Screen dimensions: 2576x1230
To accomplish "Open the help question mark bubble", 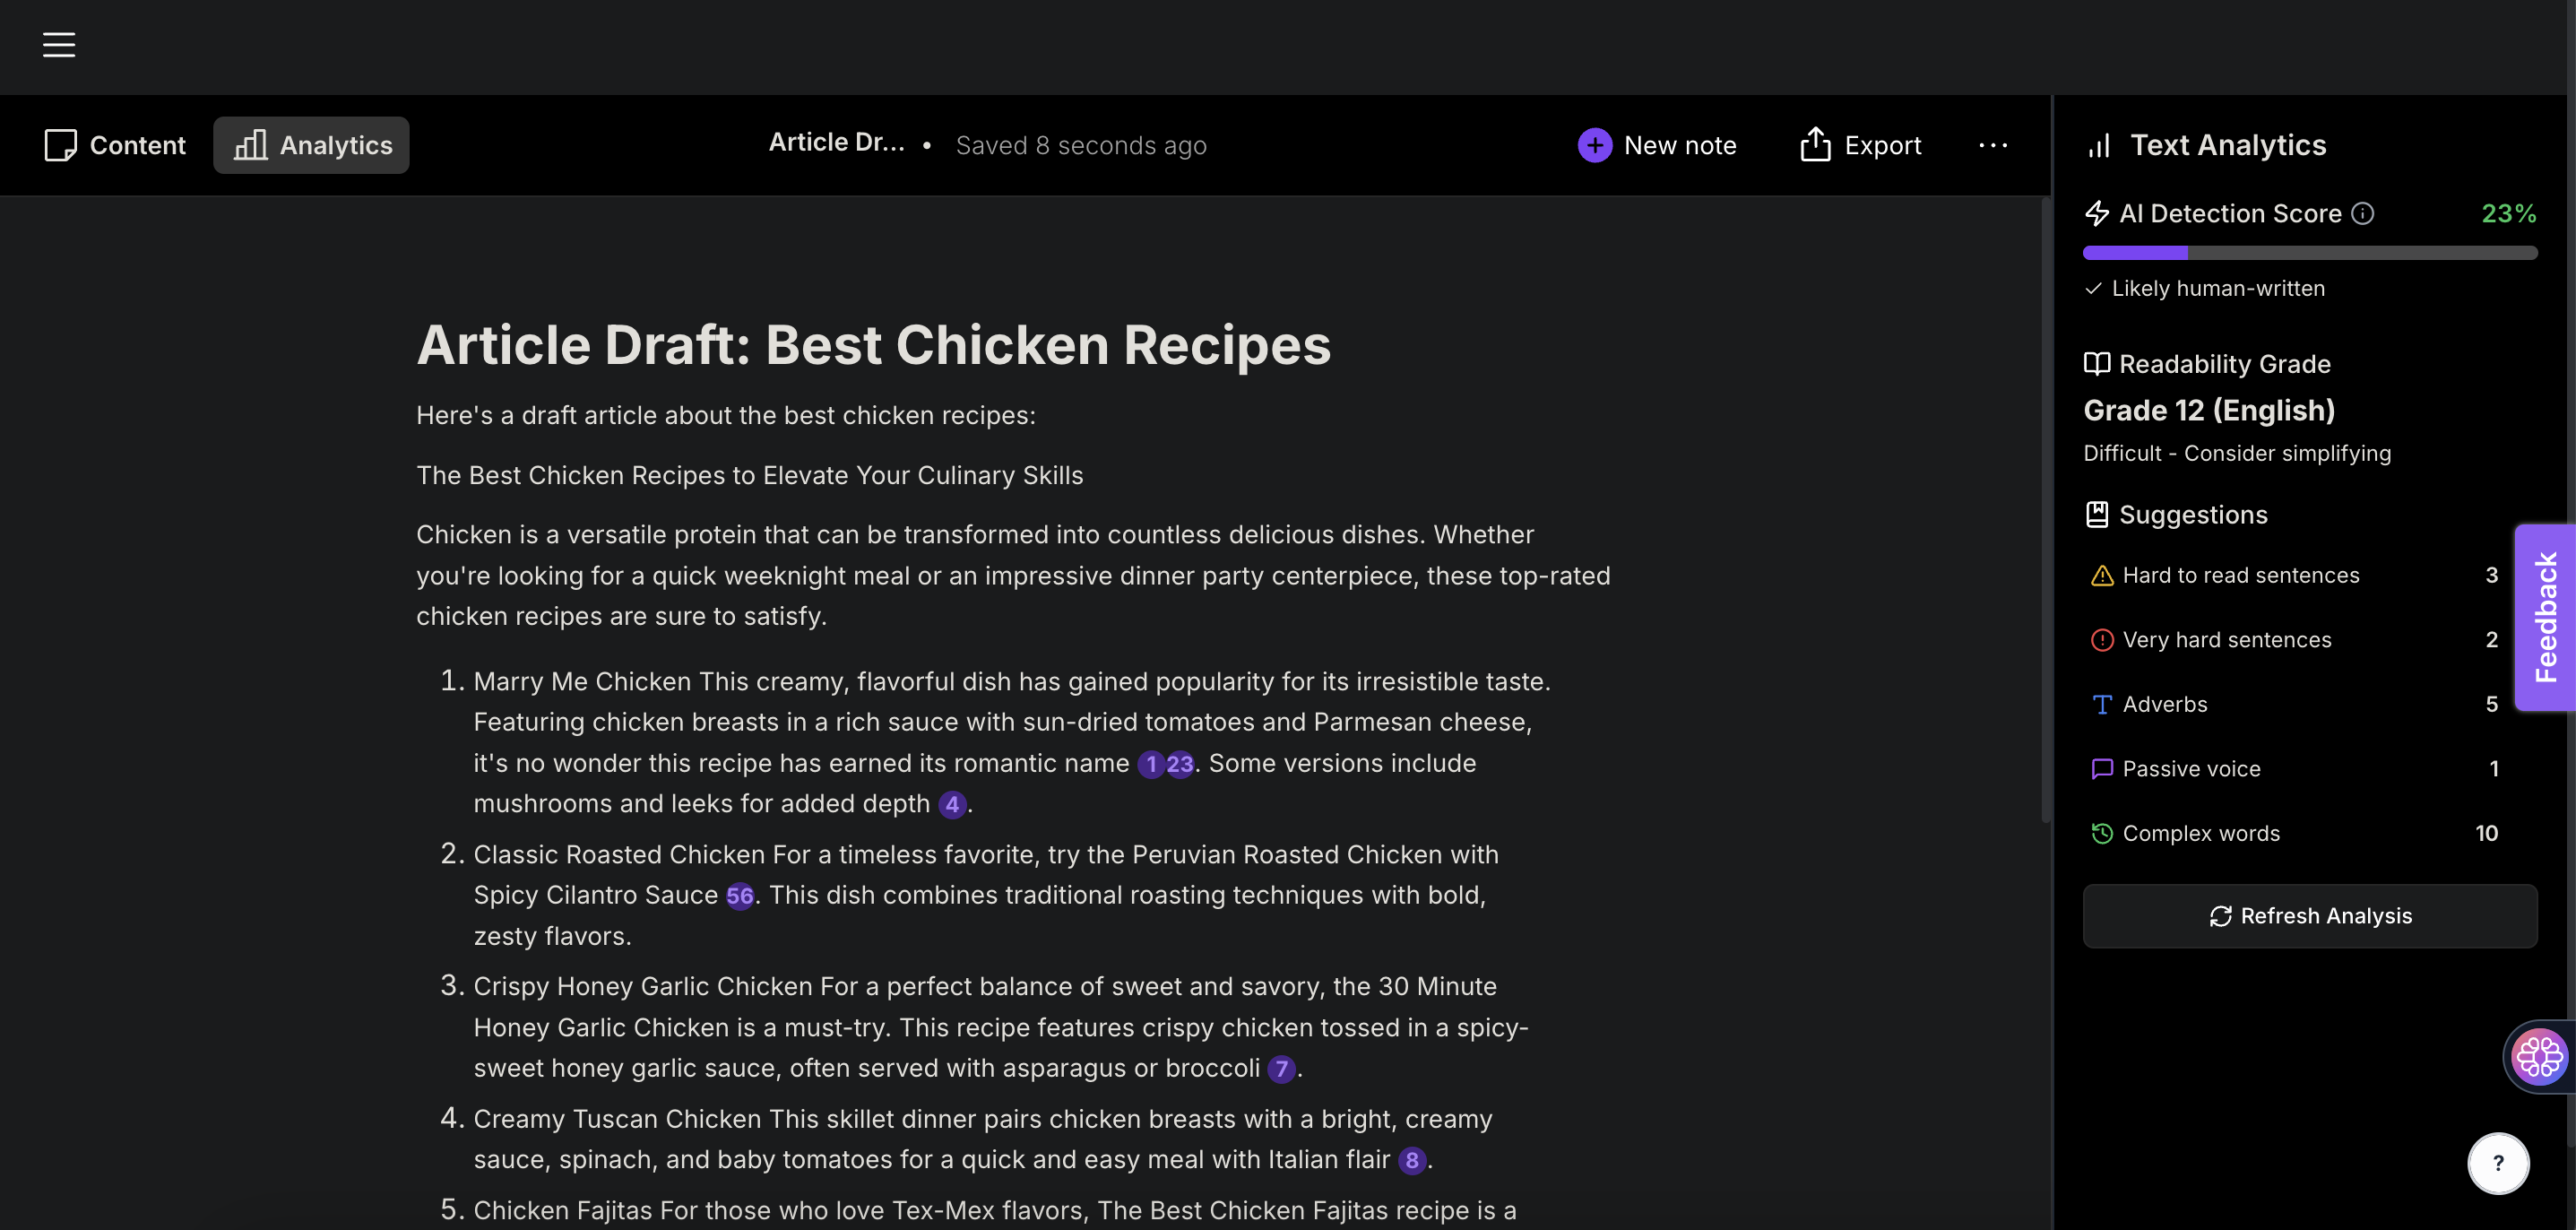I will click(x=2498, y=1163).
